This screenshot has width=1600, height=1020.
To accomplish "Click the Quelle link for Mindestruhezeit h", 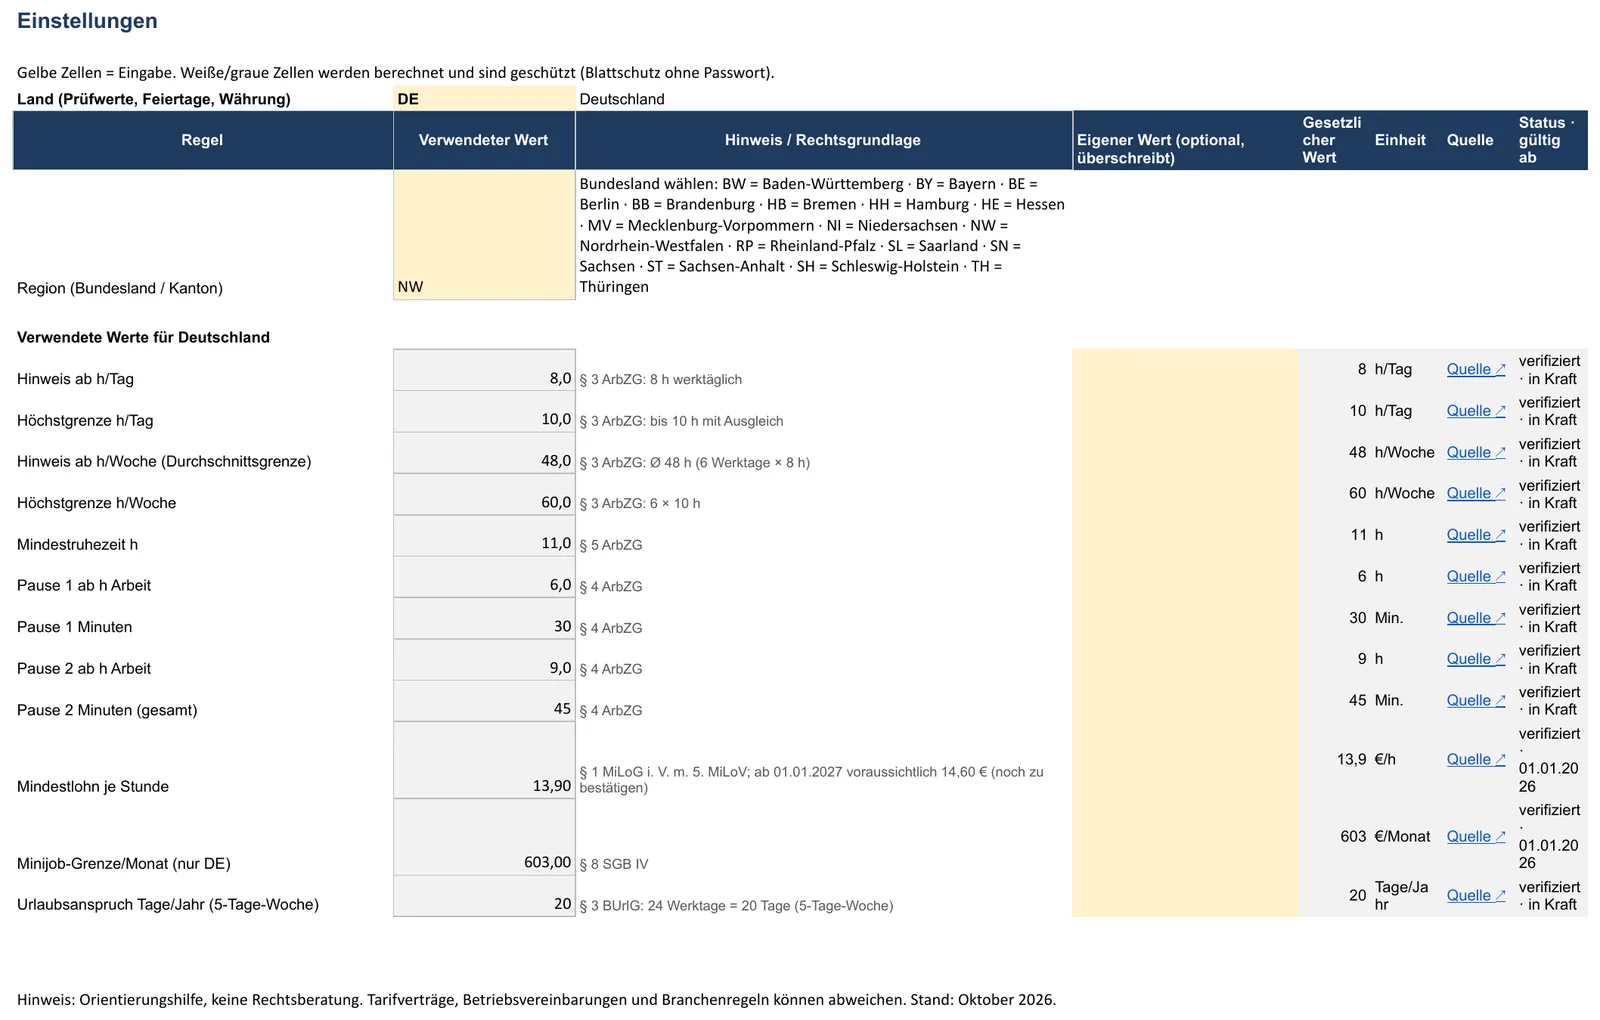I will (1475, 535).
